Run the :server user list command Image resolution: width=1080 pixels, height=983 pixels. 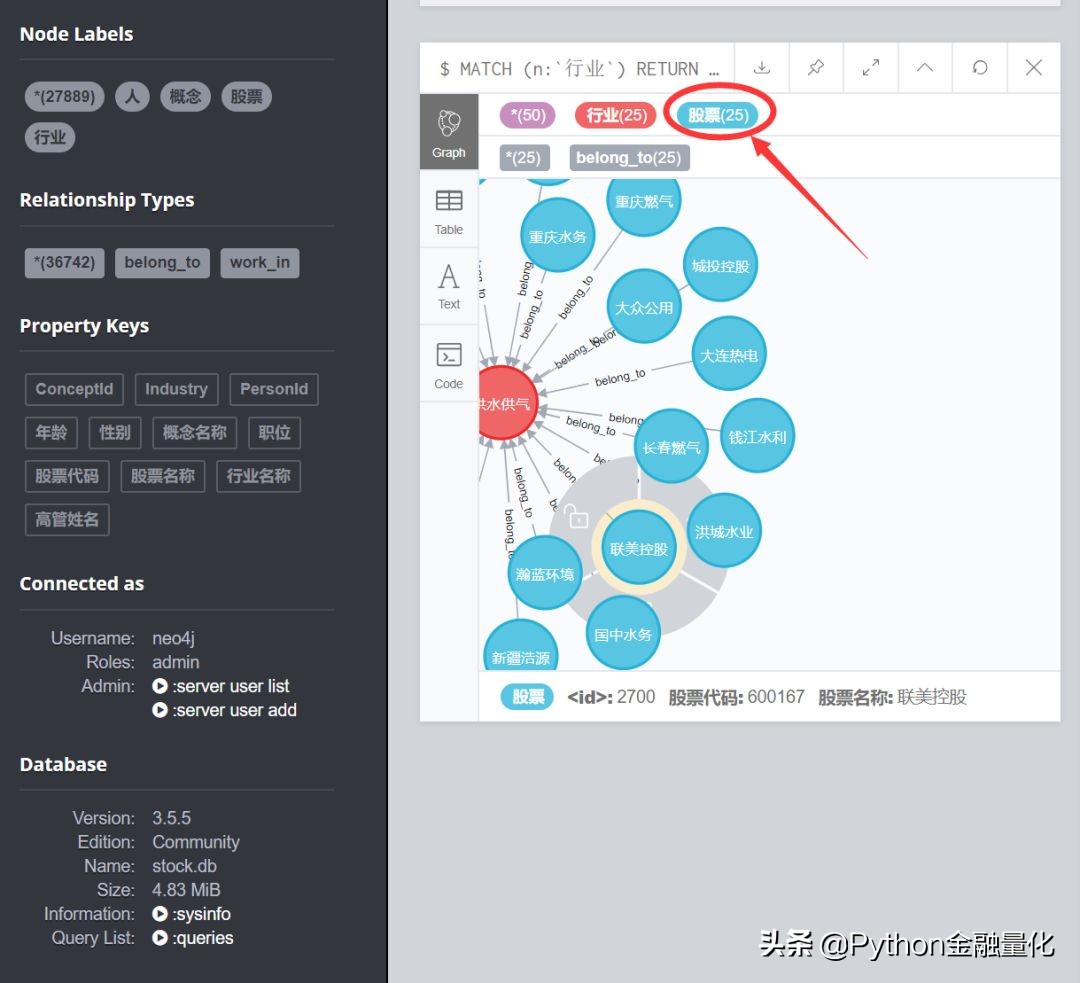point(231,686)
